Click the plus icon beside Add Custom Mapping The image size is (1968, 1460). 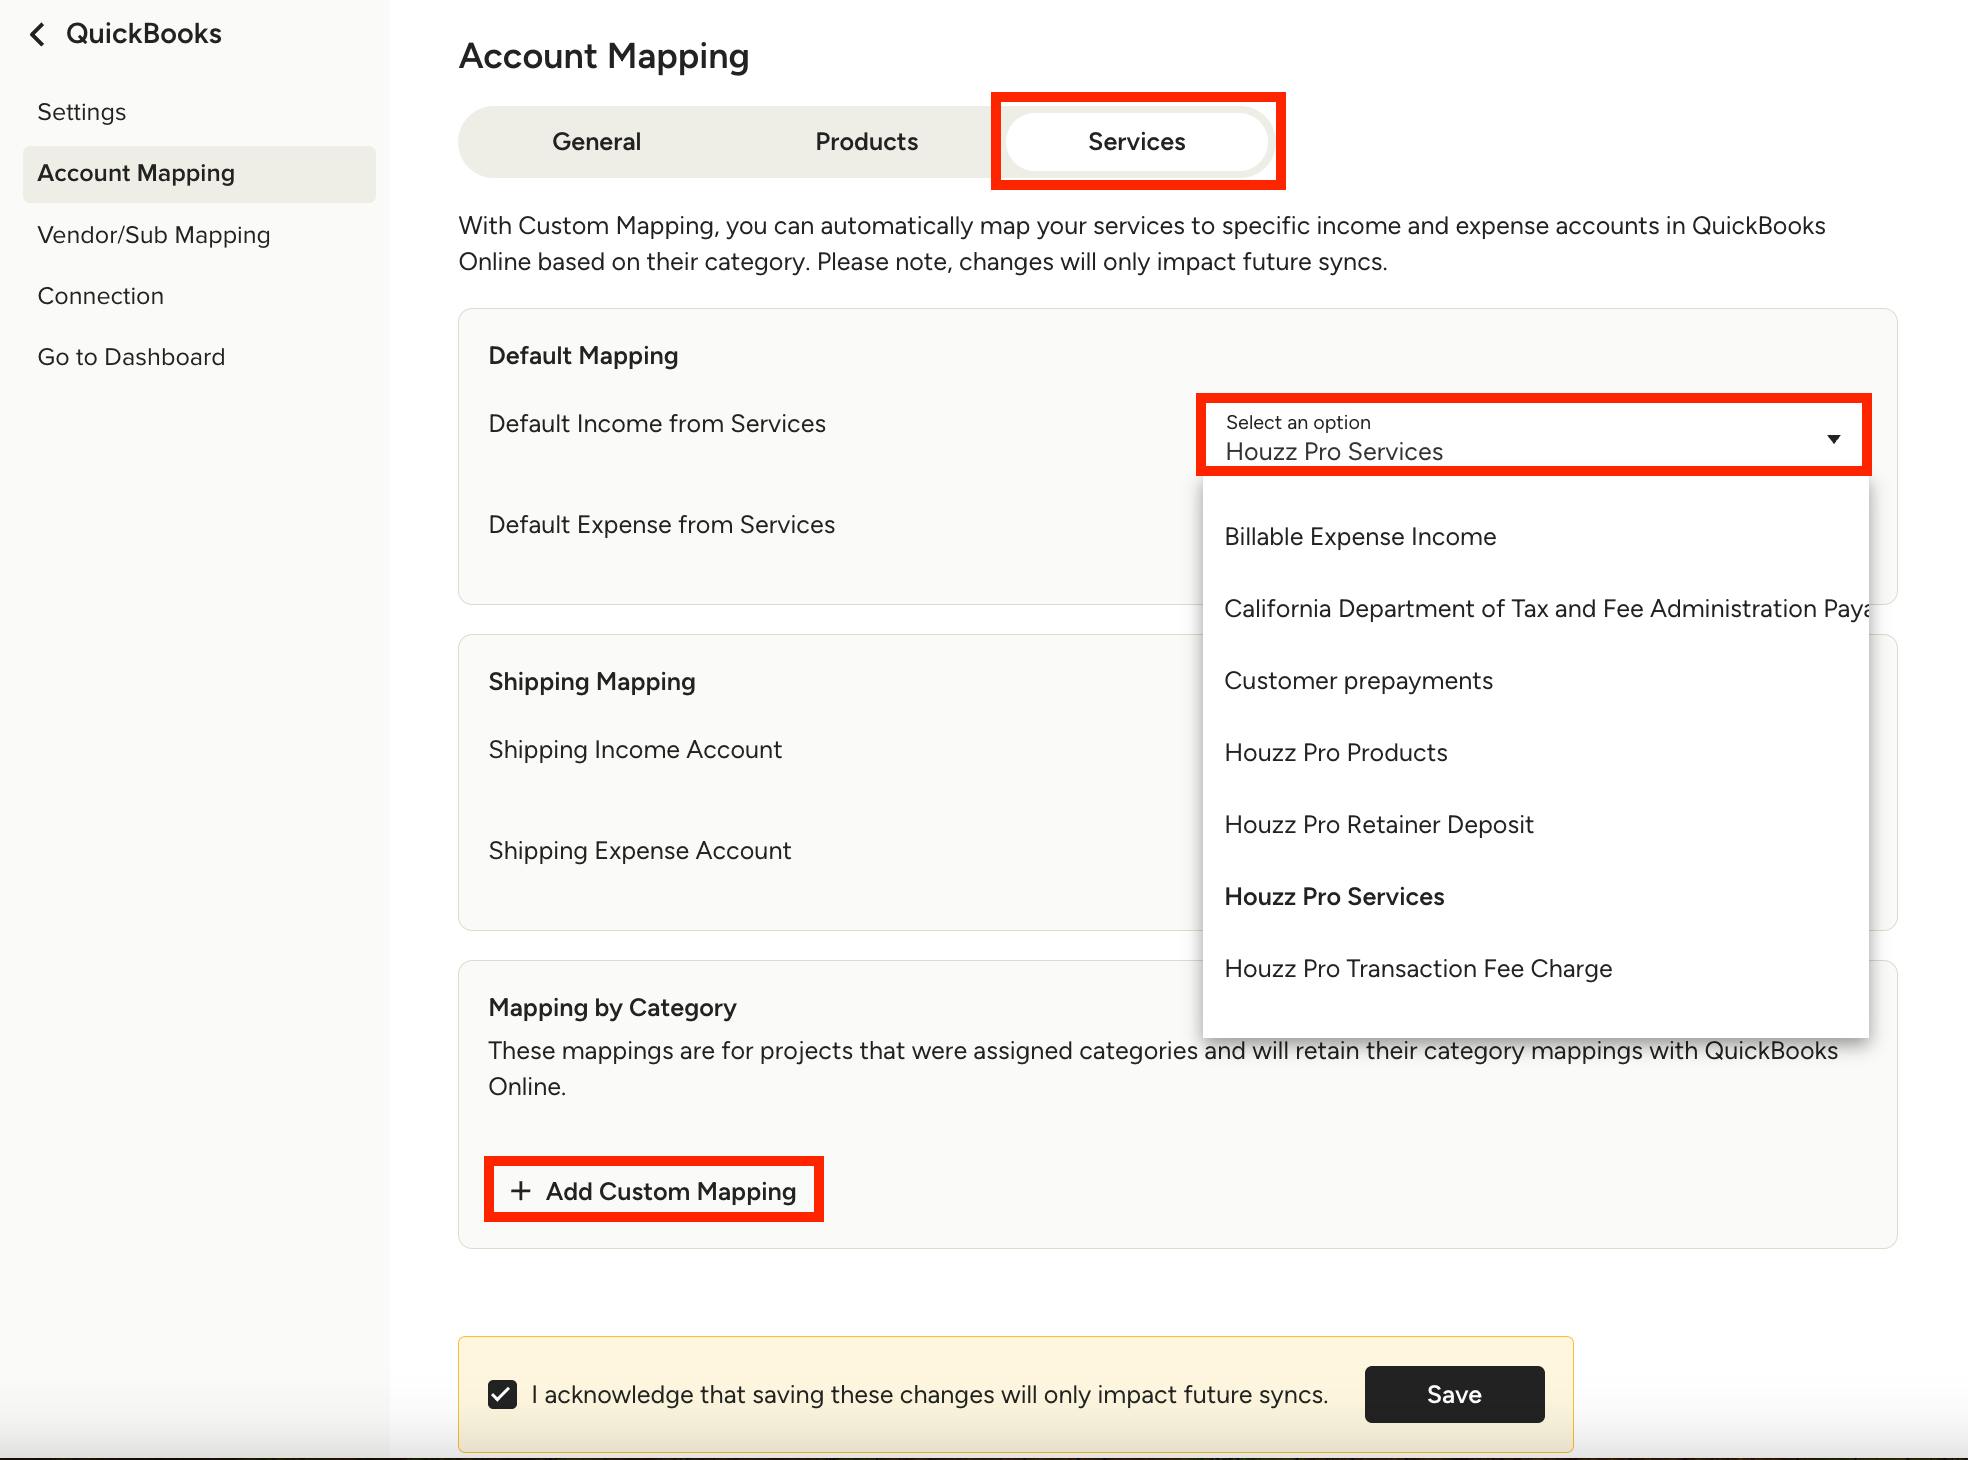[x=520, y=1191]
